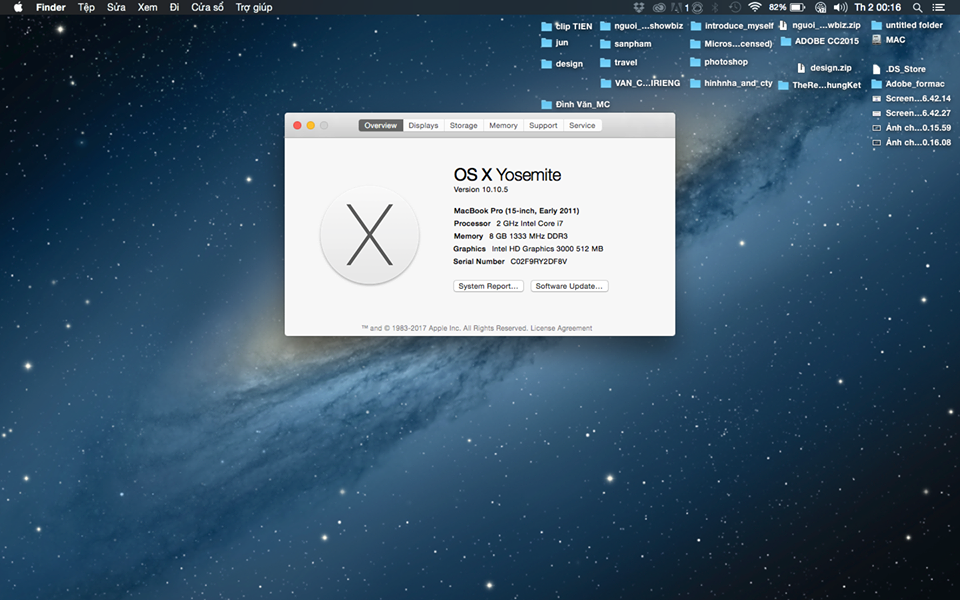Open Spotlight search magnifier
The image size is (960, 600).
pyautogui.click(x=917, y=7)
